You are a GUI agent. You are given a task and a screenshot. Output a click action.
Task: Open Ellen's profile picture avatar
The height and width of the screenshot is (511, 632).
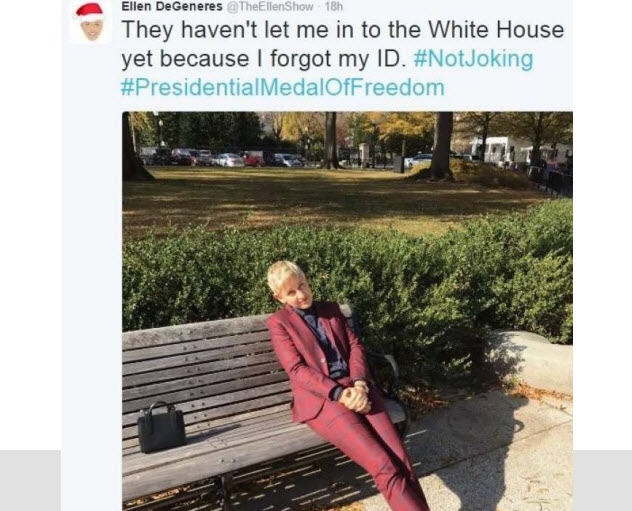(x=90, y=23)
